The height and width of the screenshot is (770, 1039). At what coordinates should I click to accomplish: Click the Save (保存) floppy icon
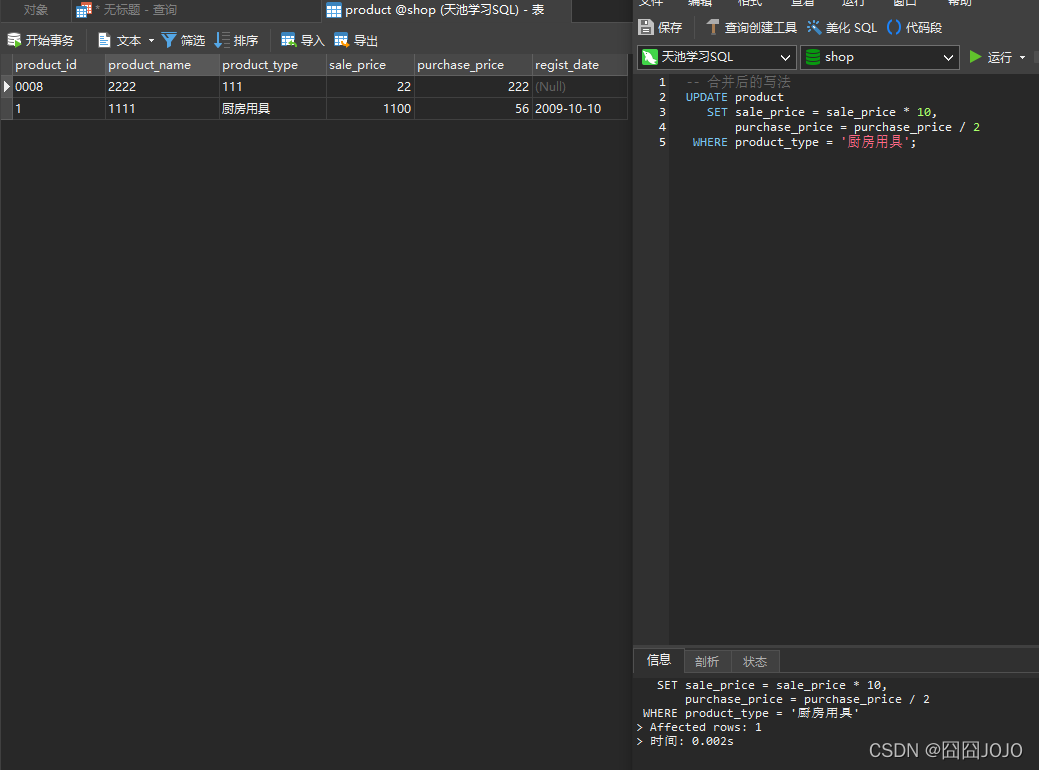645,27
